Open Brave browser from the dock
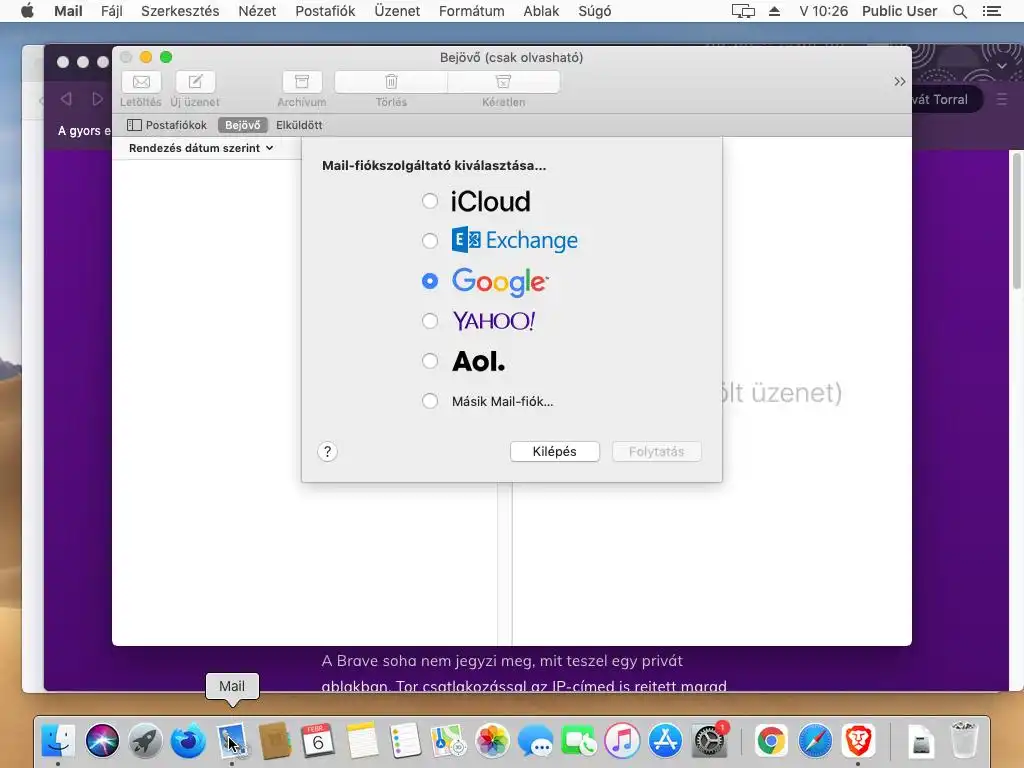Viewport: 1024px width, 768px height. [858, 741]
